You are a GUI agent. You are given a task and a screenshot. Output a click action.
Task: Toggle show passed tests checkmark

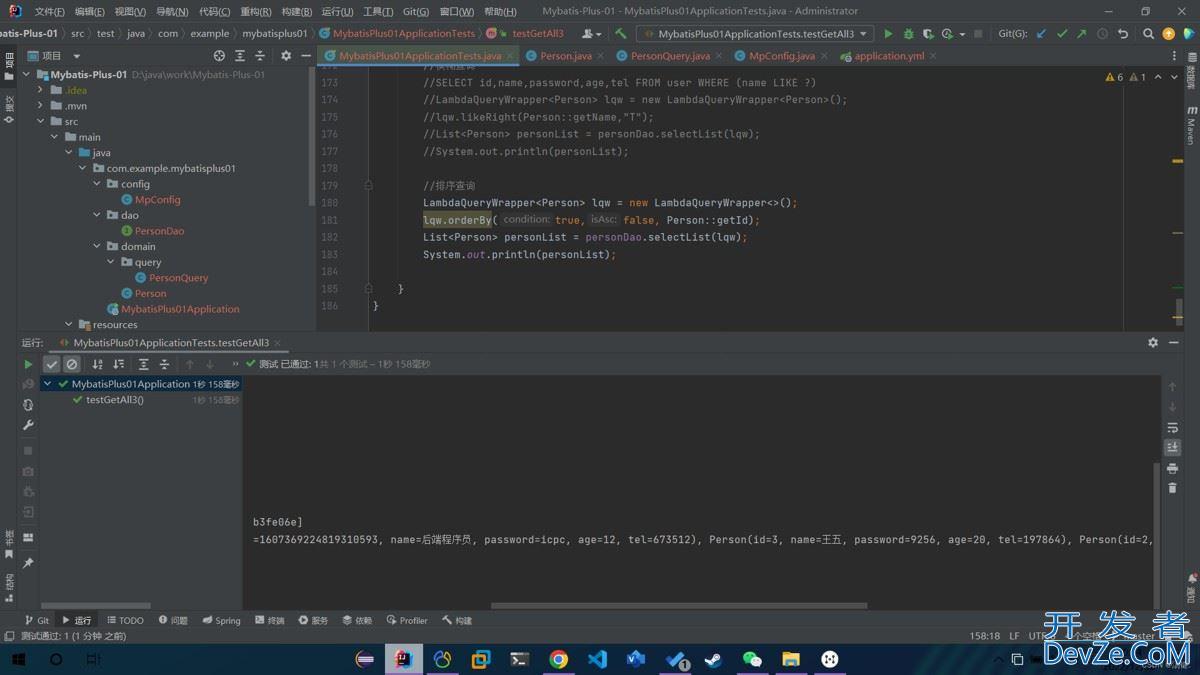52,364
